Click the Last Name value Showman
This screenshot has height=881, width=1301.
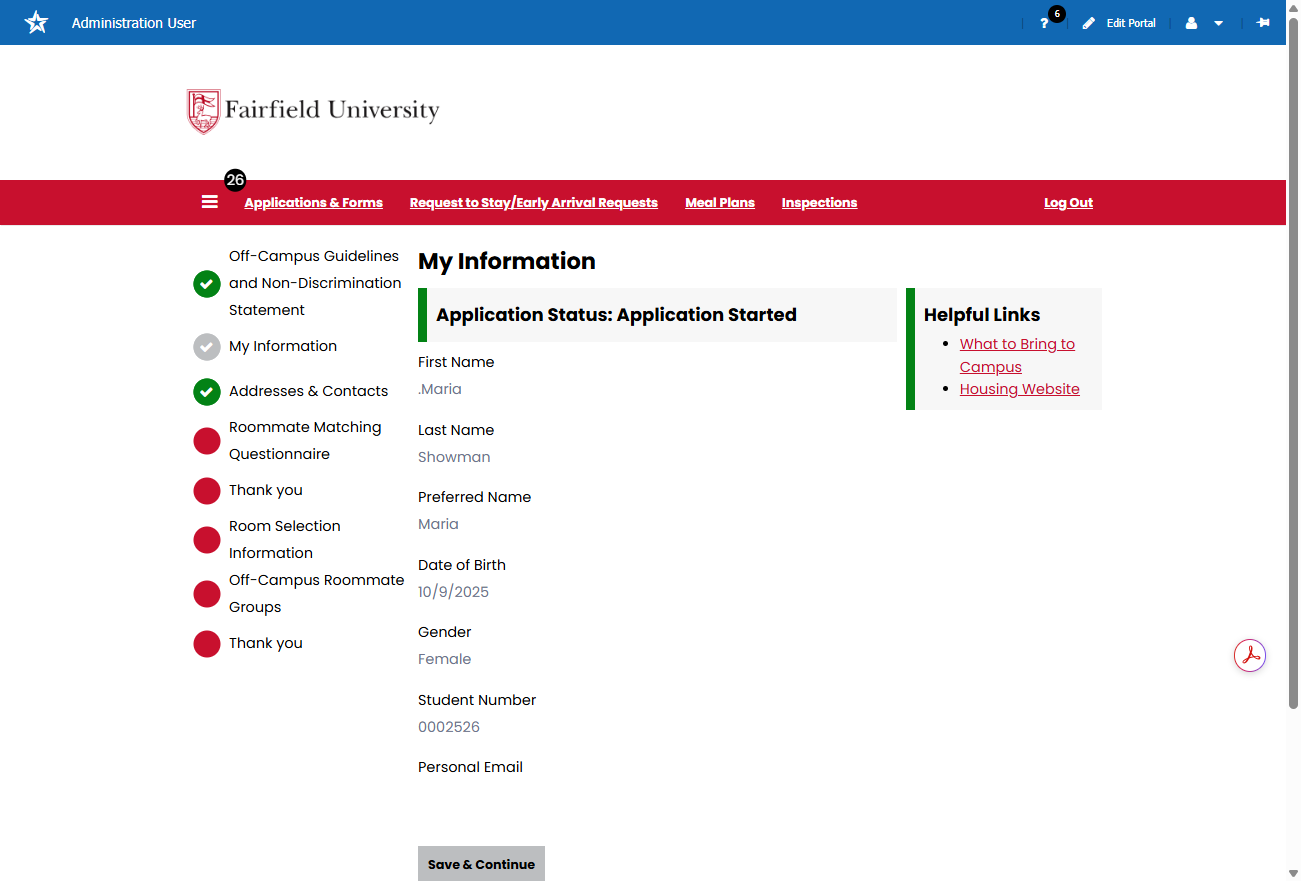coord(454,457)
